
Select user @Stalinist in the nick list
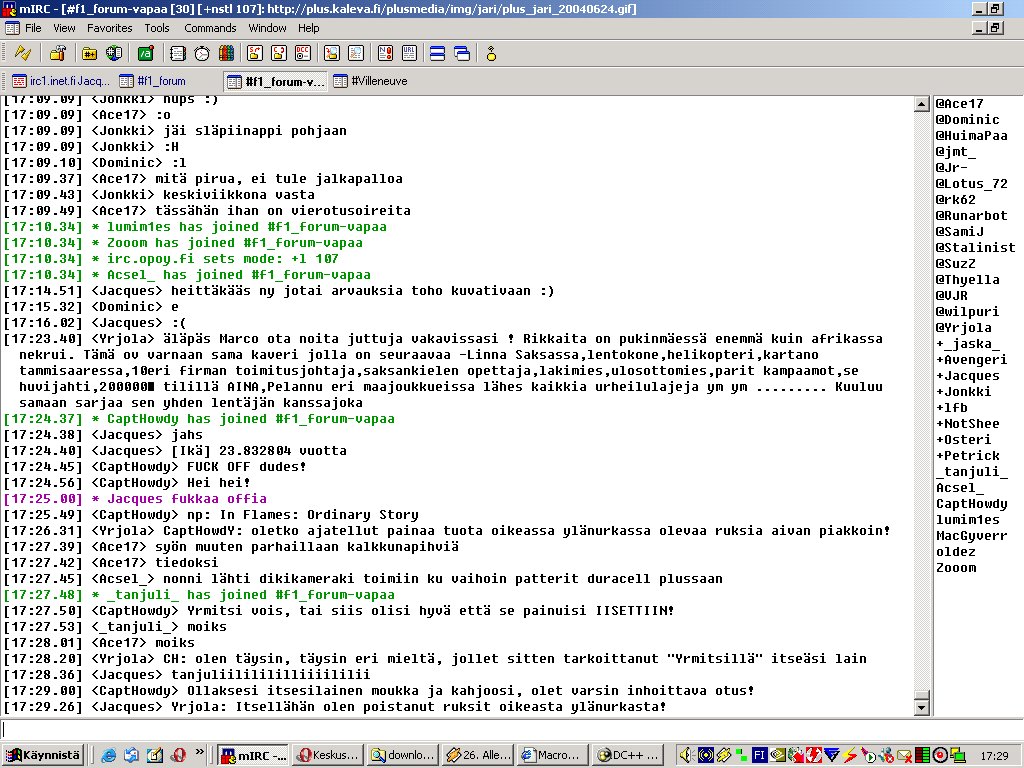975,247
